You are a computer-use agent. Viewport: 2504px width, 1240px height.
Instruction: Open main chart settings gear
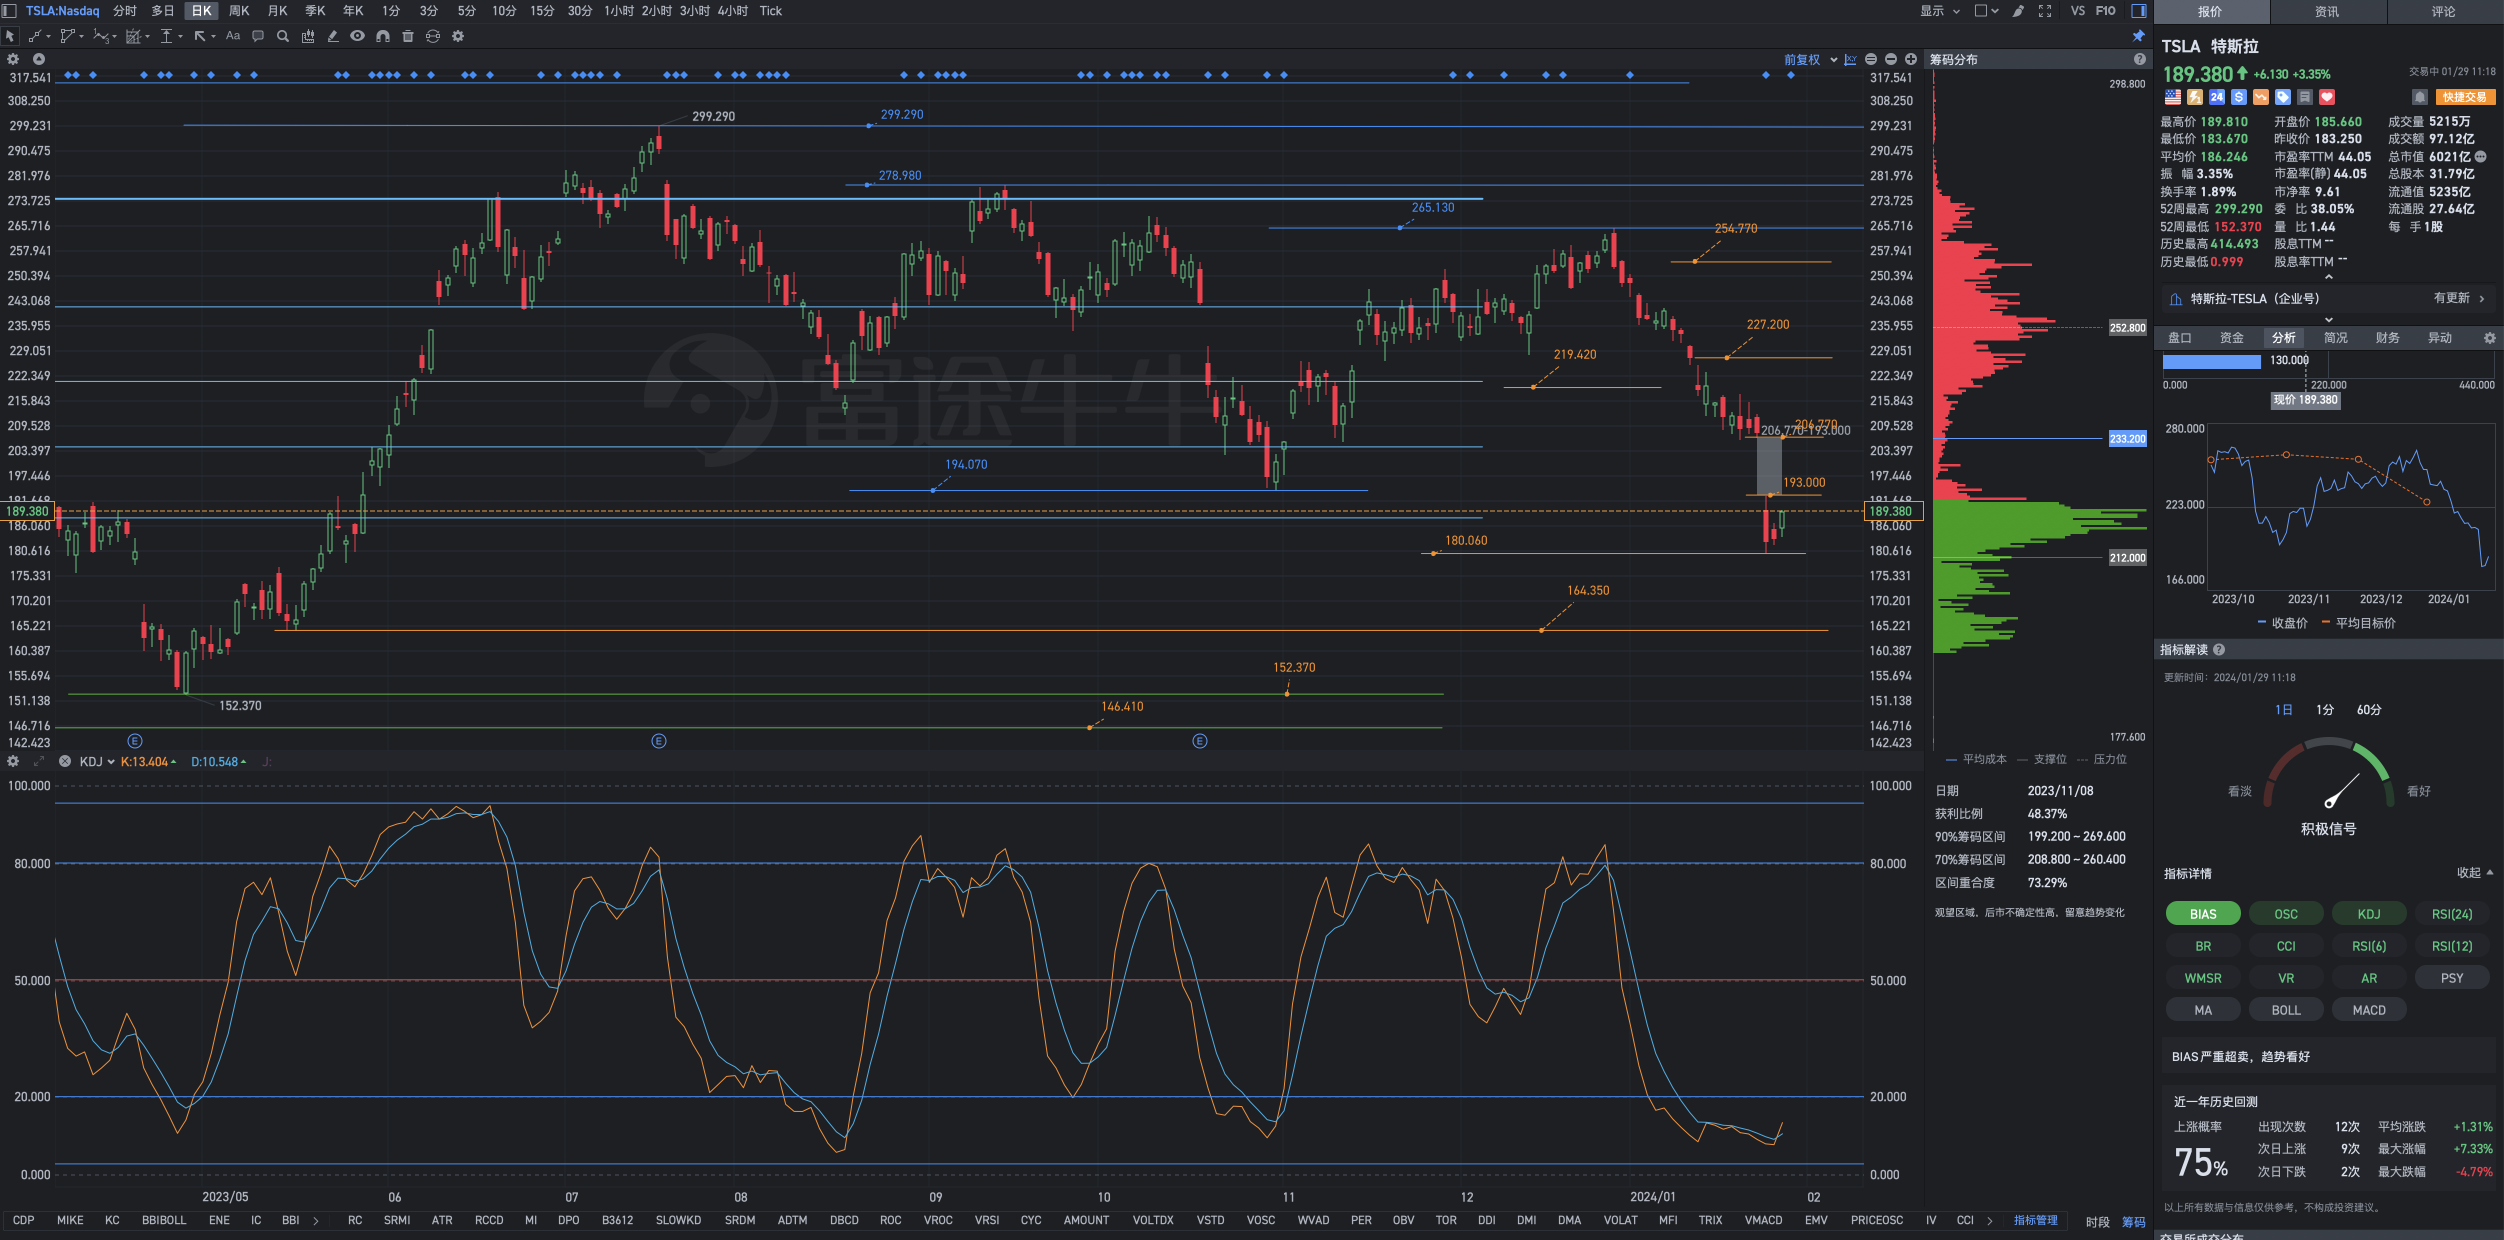[13, 59]
